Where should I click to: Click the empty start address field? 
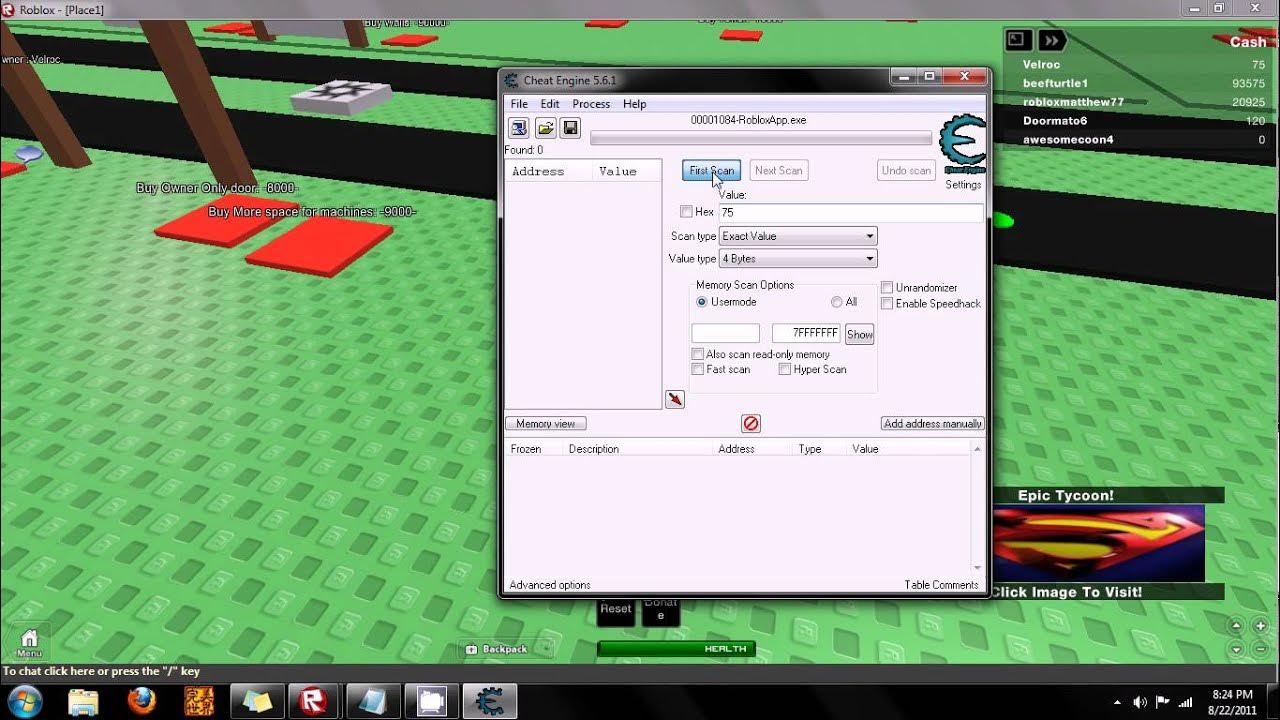tap(726, 333)
